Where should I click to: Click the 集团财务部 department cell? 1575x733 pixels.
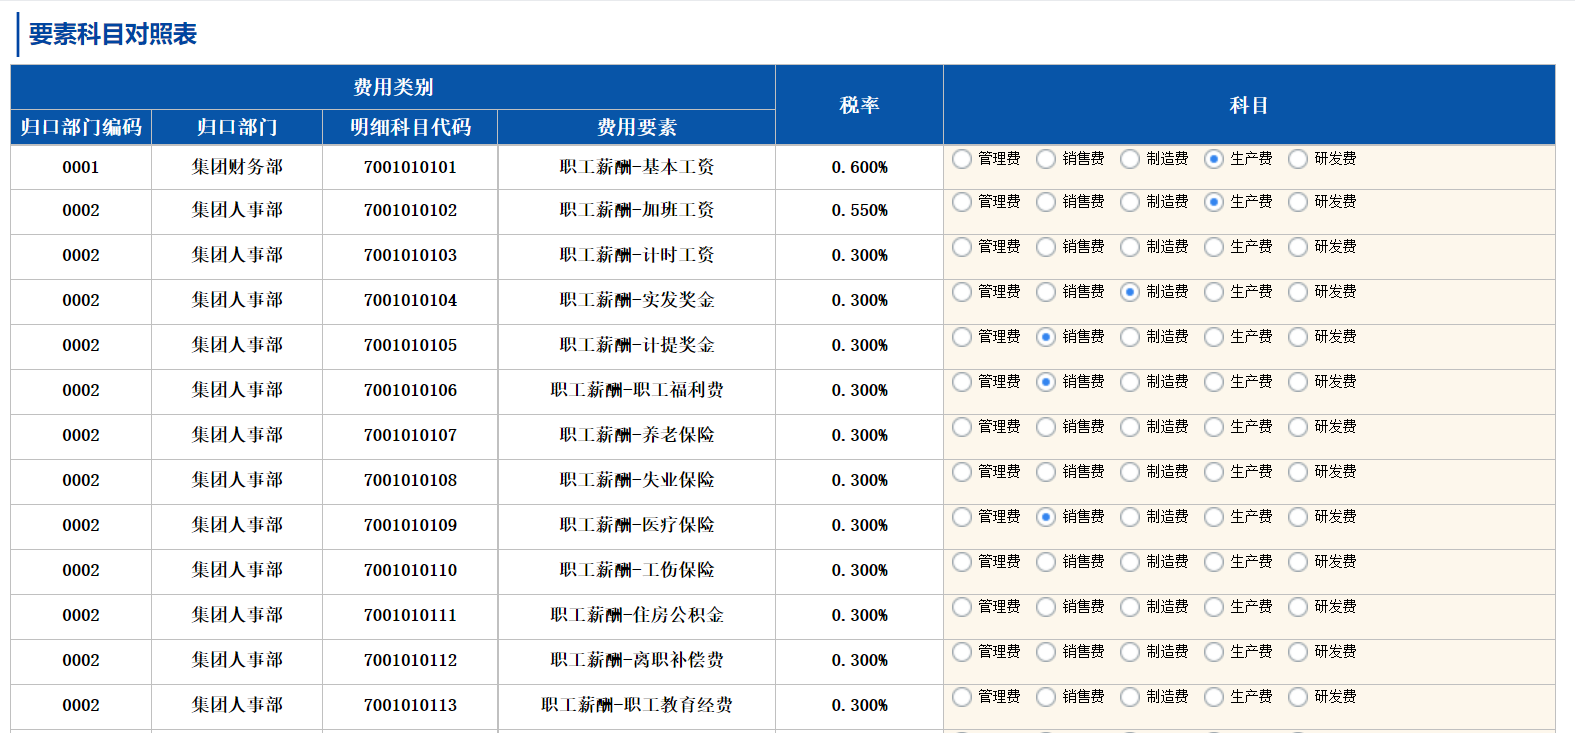(237, 167)
